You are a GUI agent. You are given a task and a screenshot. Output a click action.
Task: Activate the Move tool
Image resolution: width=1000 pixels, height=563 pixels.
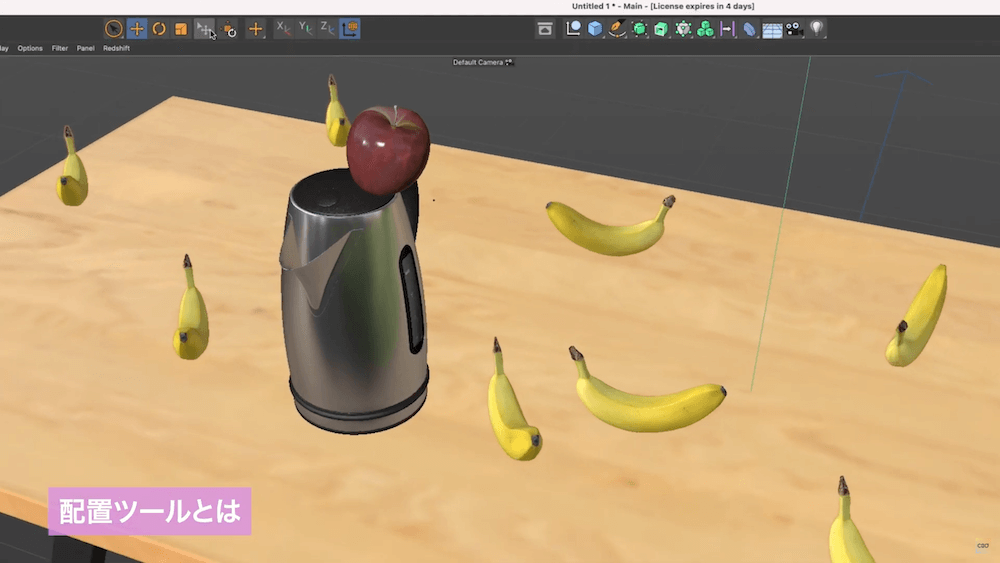point(136,29)
